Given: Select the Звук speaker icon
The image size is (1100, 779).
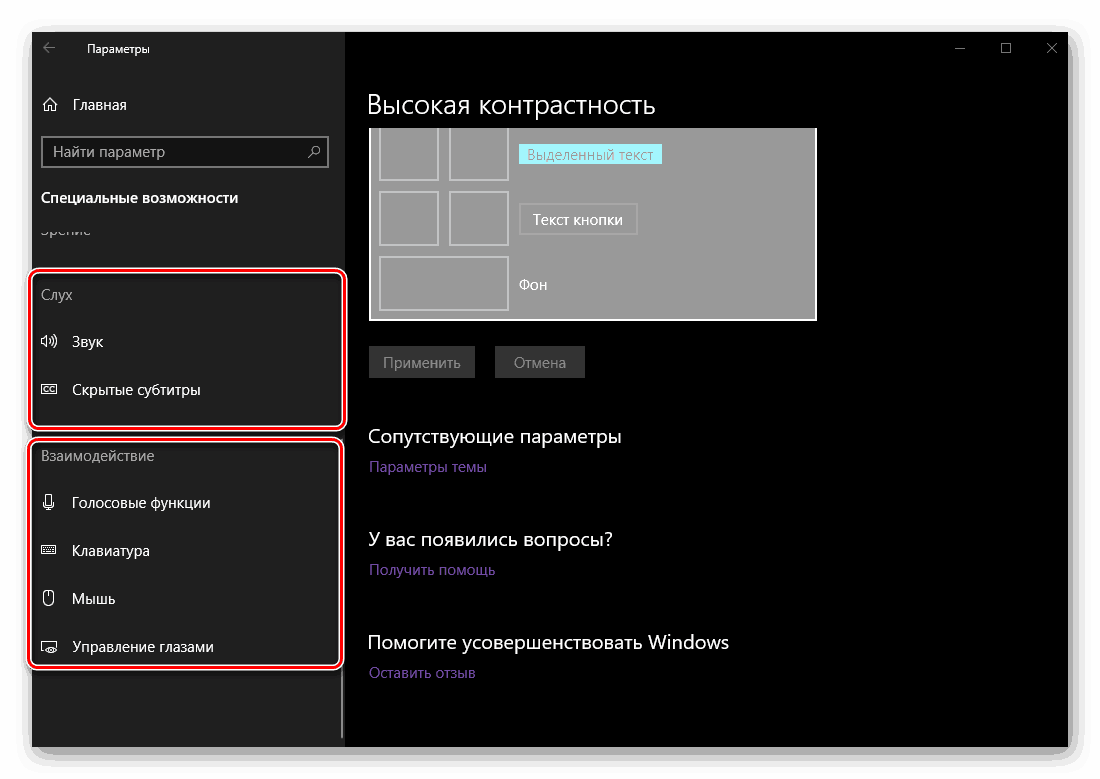Looking at the screenshot, I should pyautogui.click(x=49, y=342).
